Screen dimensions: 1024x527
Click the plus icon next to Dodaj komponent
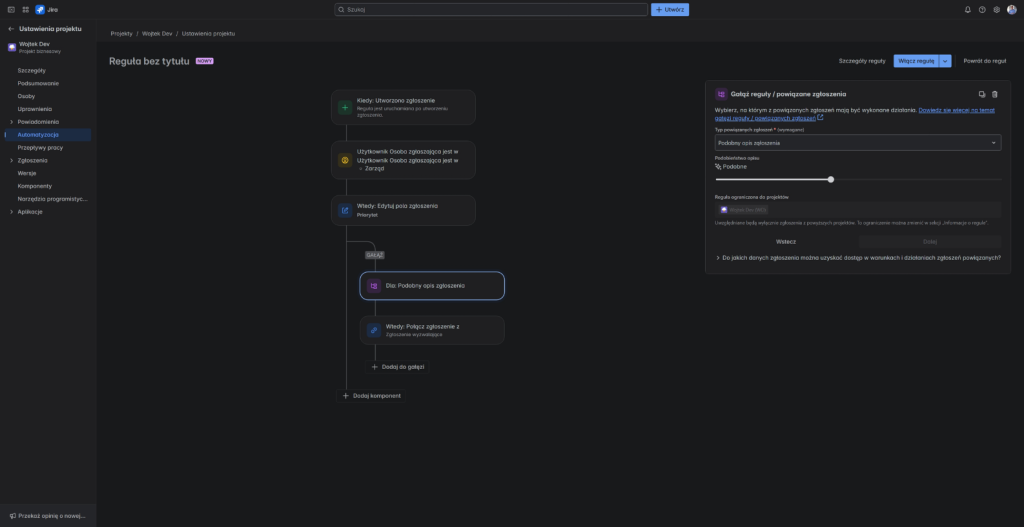(x=345, y=396)
